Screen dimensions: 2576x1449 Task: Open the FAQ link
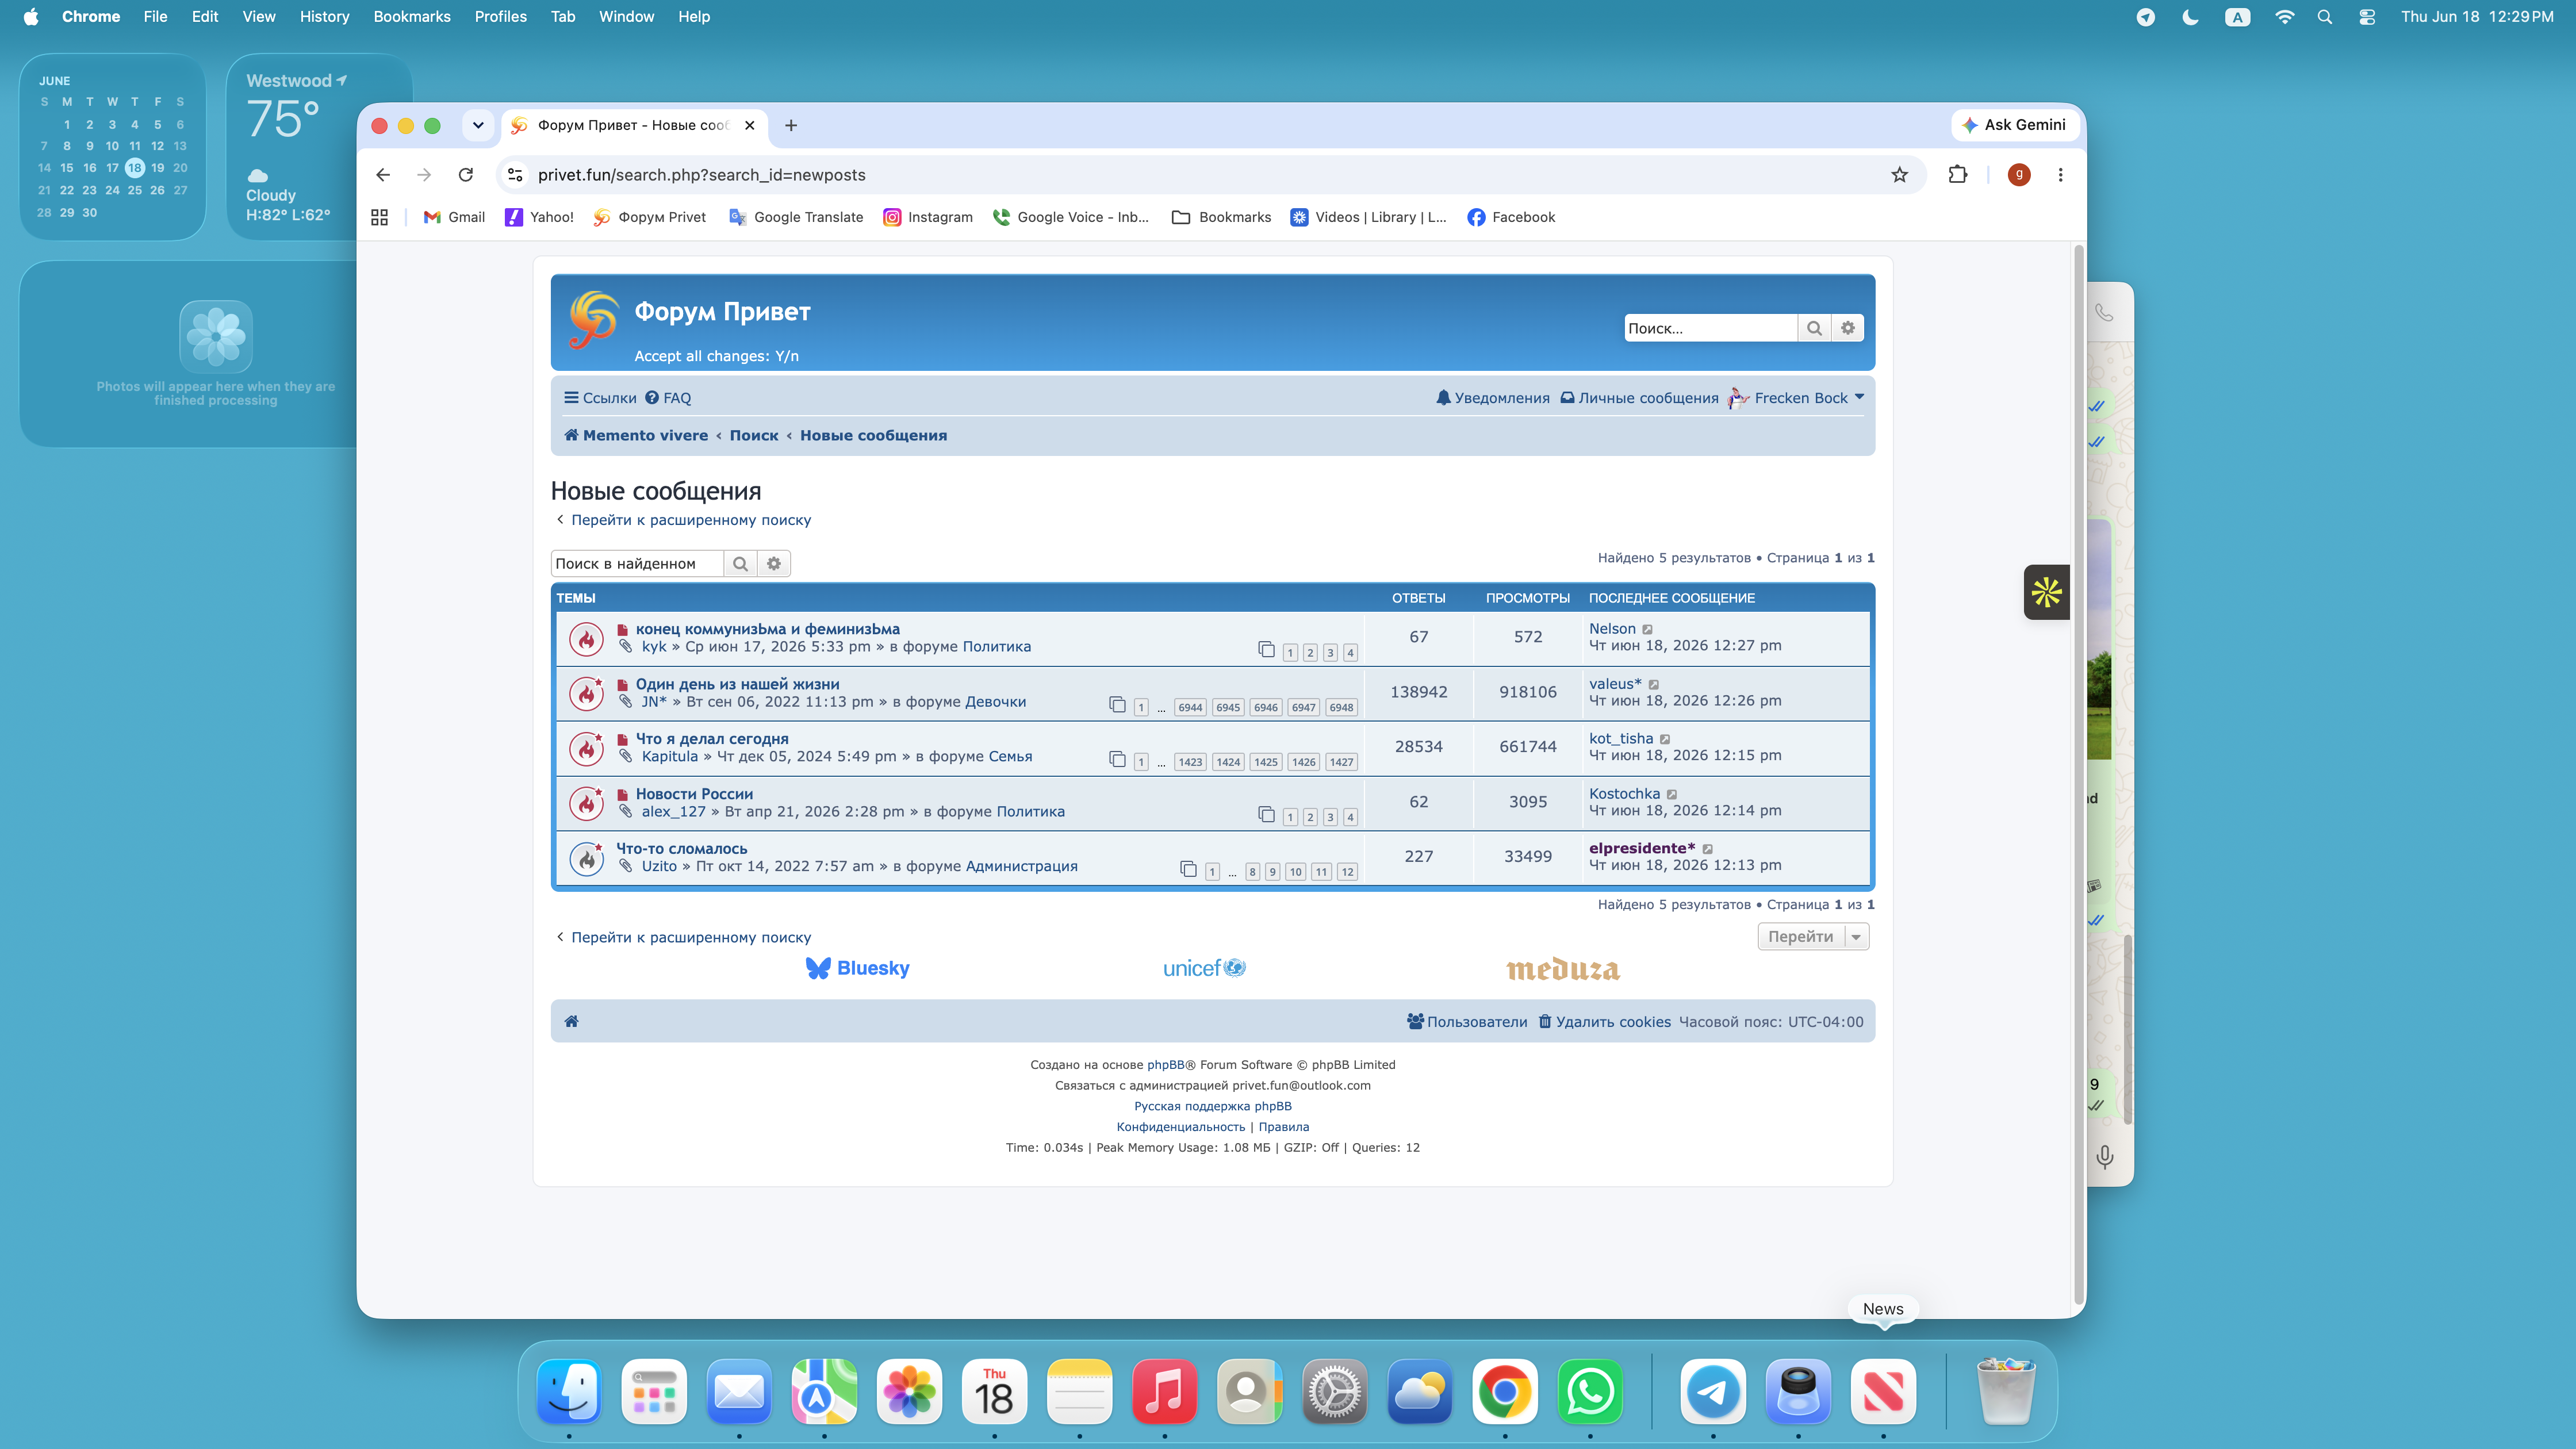point(668,398)
